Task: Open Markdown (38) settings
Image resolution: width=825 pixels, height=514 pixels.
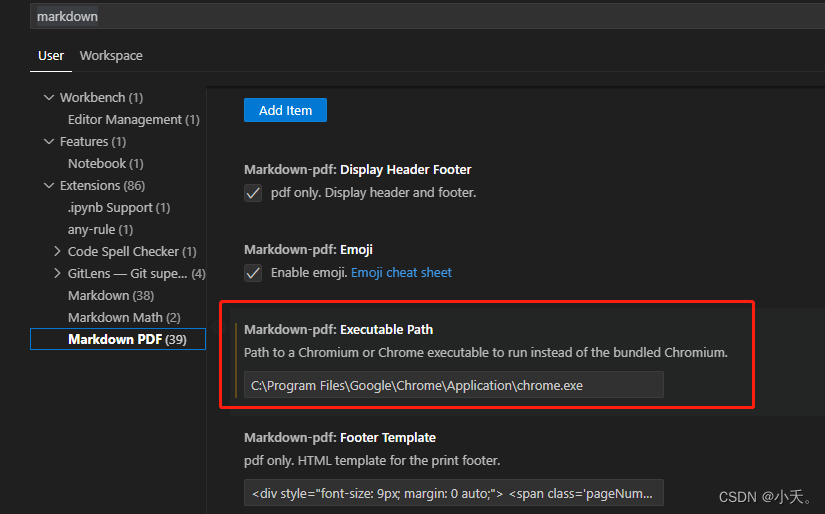Action: (x=111, y=296)
